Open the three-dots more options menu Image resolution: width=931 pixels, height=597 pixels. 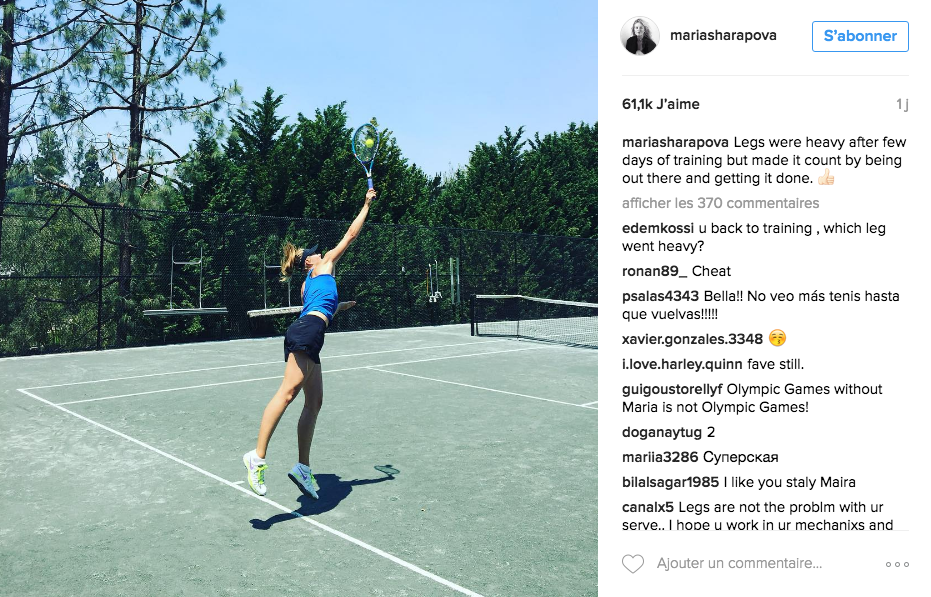(x=897, y=564)
